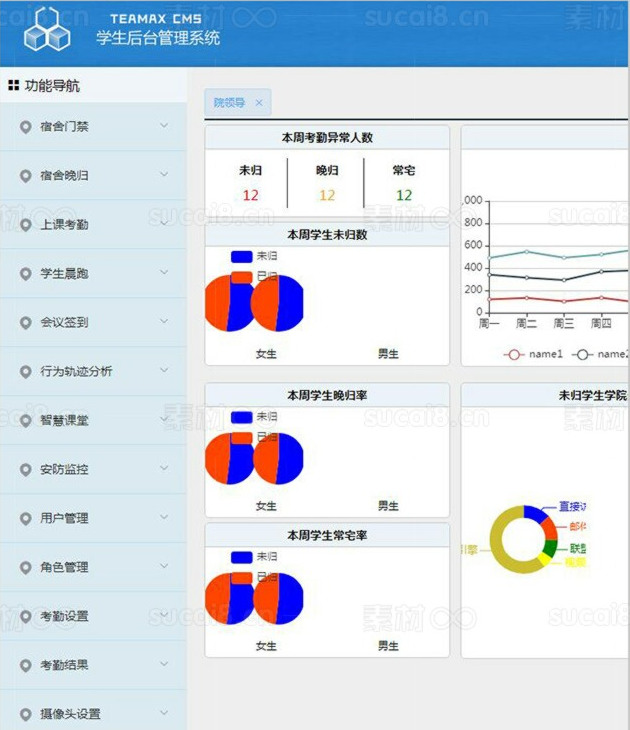Image resolution: width=630 pixels, height=730 pixels.
Task: Click the orange 晚归 count 12
Action: 327,195
